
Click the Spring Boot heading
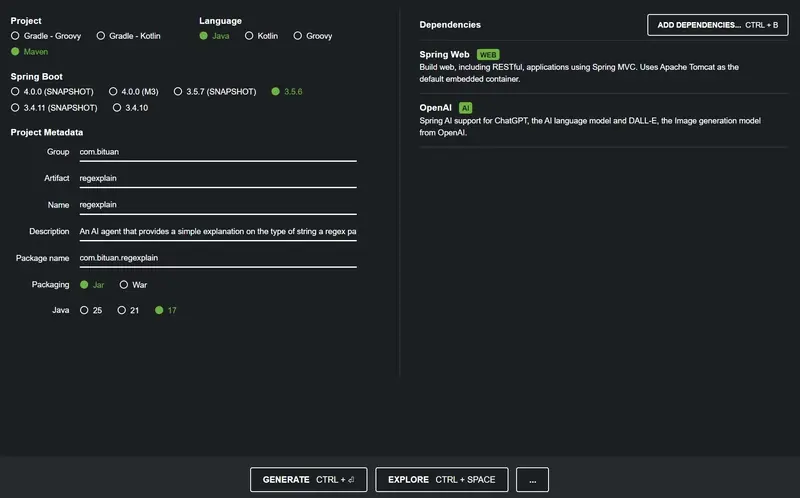(x=36, y=77)
